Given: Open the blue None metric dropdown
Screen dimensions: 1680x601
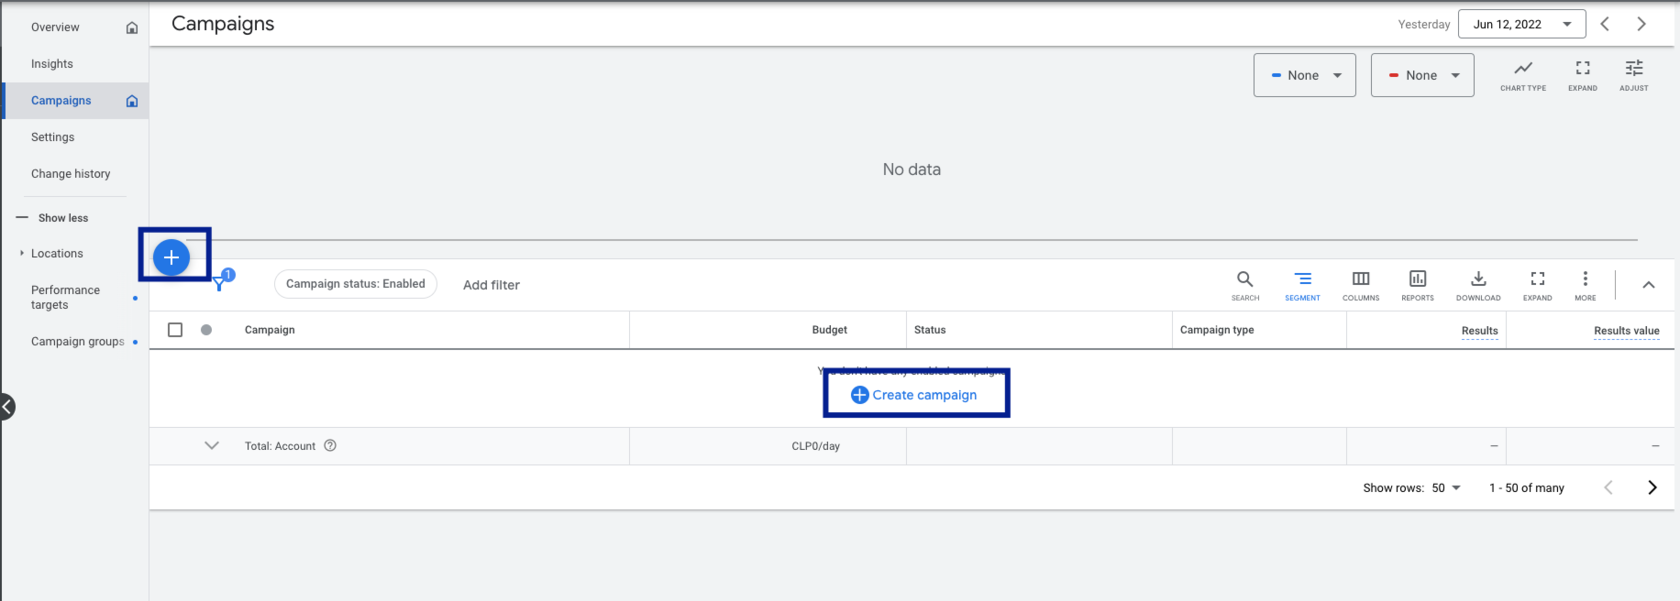Looking at the screenshot, I should tap(1304, 75).
